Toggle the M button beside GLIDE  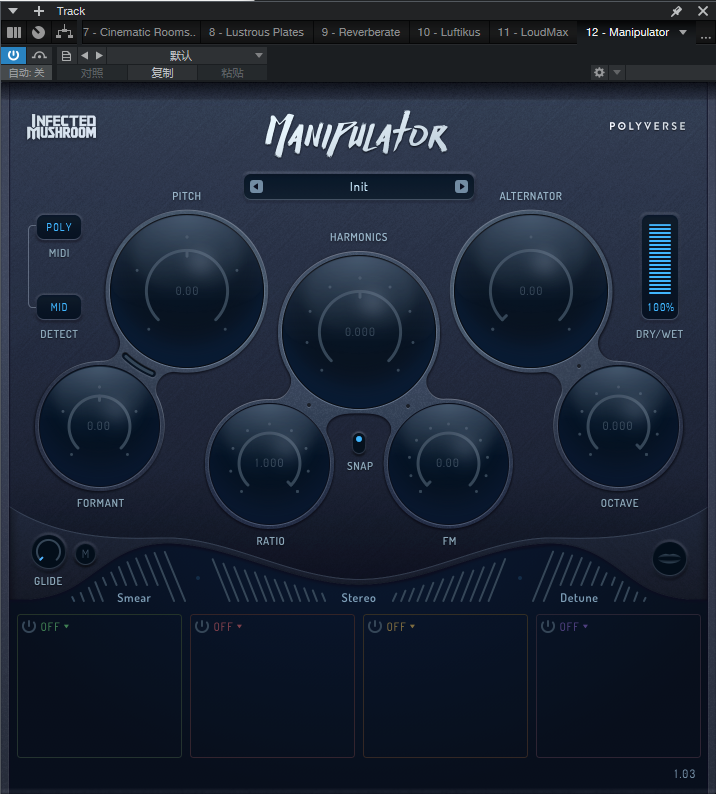pos(85,554)
